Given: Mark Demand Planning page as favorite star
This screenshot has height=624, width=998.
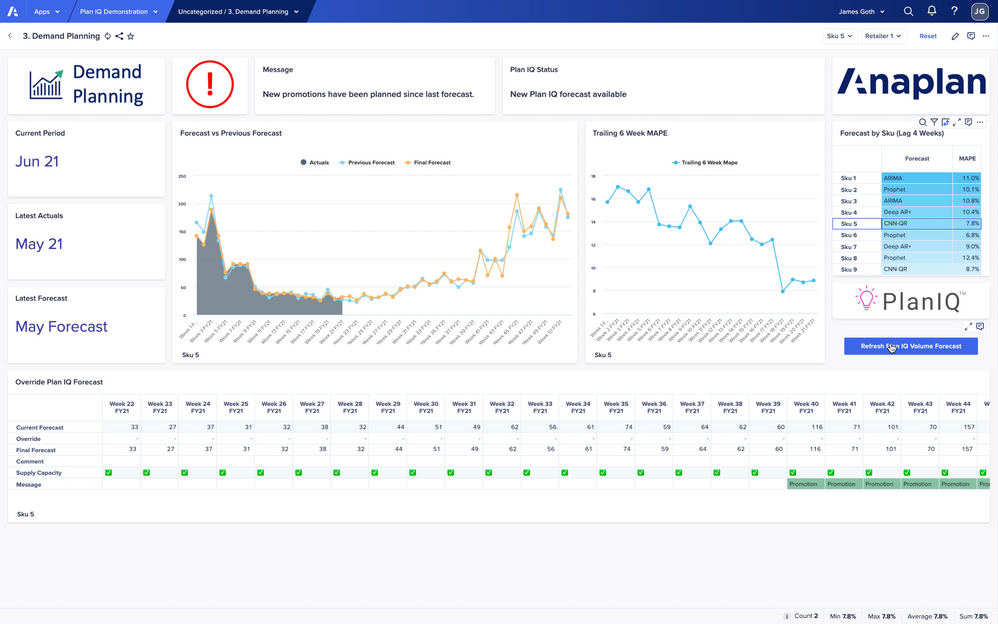Looking at the screenshot, I should coord(131,36).
